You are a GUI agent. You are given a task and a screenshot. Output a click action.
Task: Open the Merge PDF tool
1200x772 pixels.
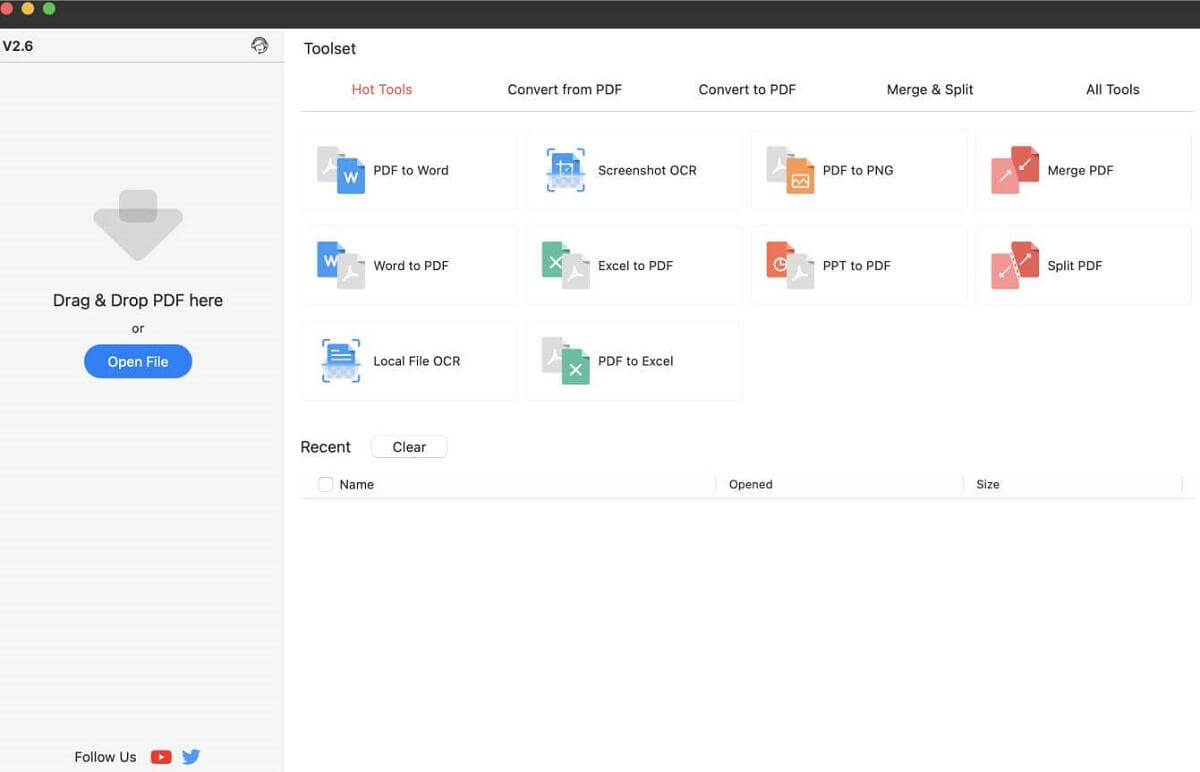pyautogui.click(x=1080, y=170)
